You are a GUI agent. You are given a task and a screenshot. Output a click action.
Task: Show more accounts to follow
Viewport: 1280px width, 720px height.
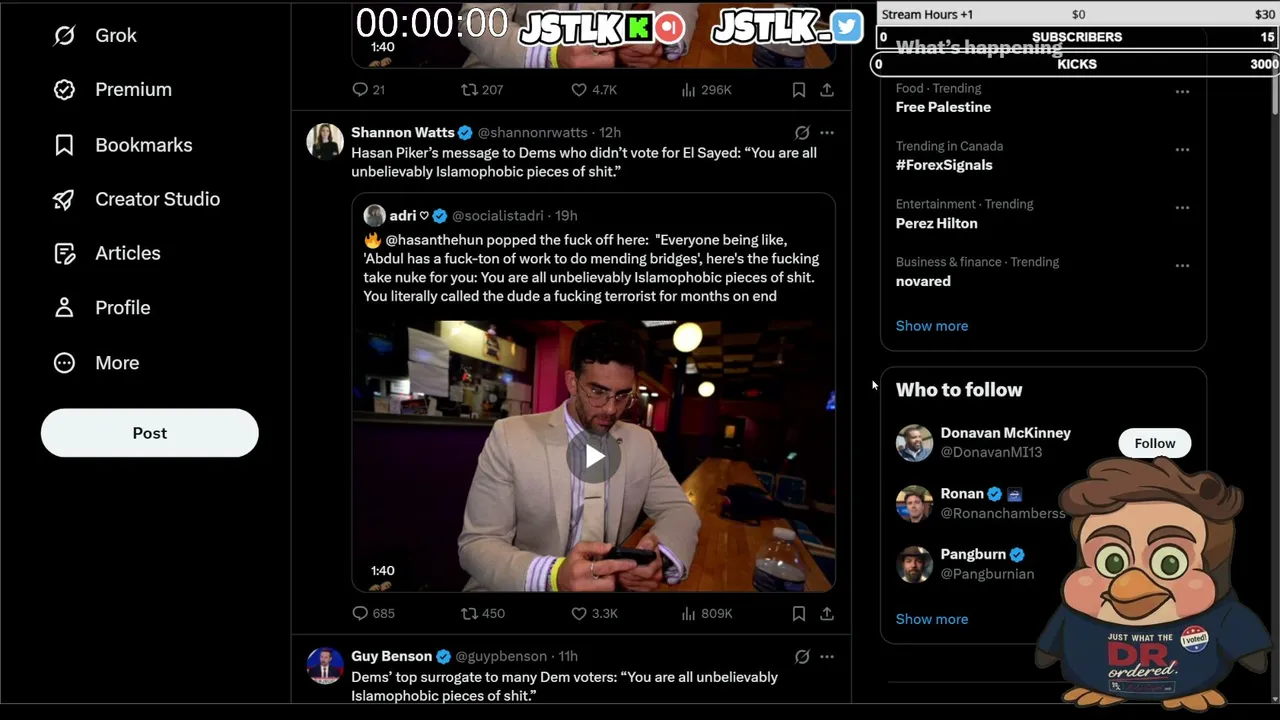(932, 619)
